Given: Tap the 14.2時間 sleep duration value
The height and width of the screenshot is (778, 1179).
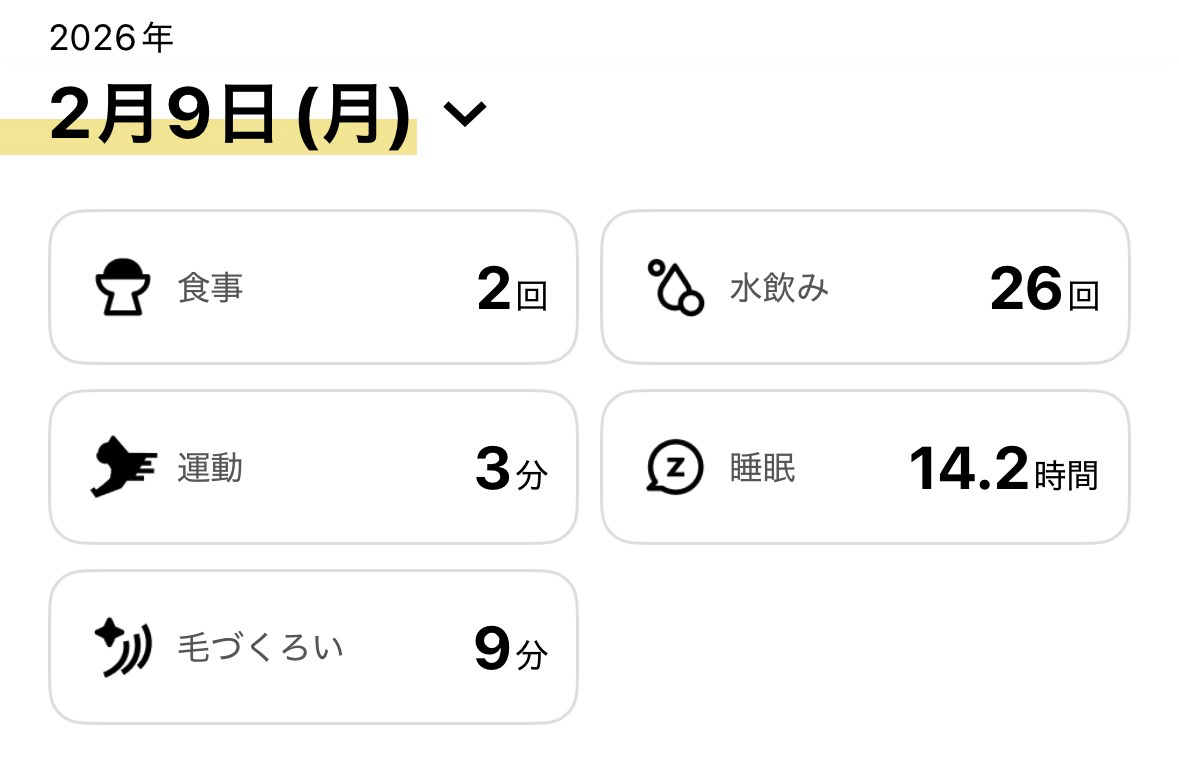Looking at the screenshot, I should (x=1003, y=470).
